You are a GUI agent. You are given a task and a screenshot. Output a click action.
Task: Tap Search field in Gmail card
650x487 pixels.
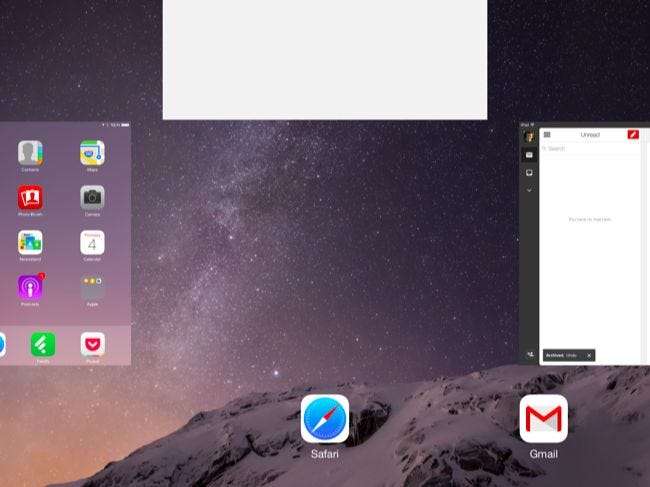pos(591,148)
